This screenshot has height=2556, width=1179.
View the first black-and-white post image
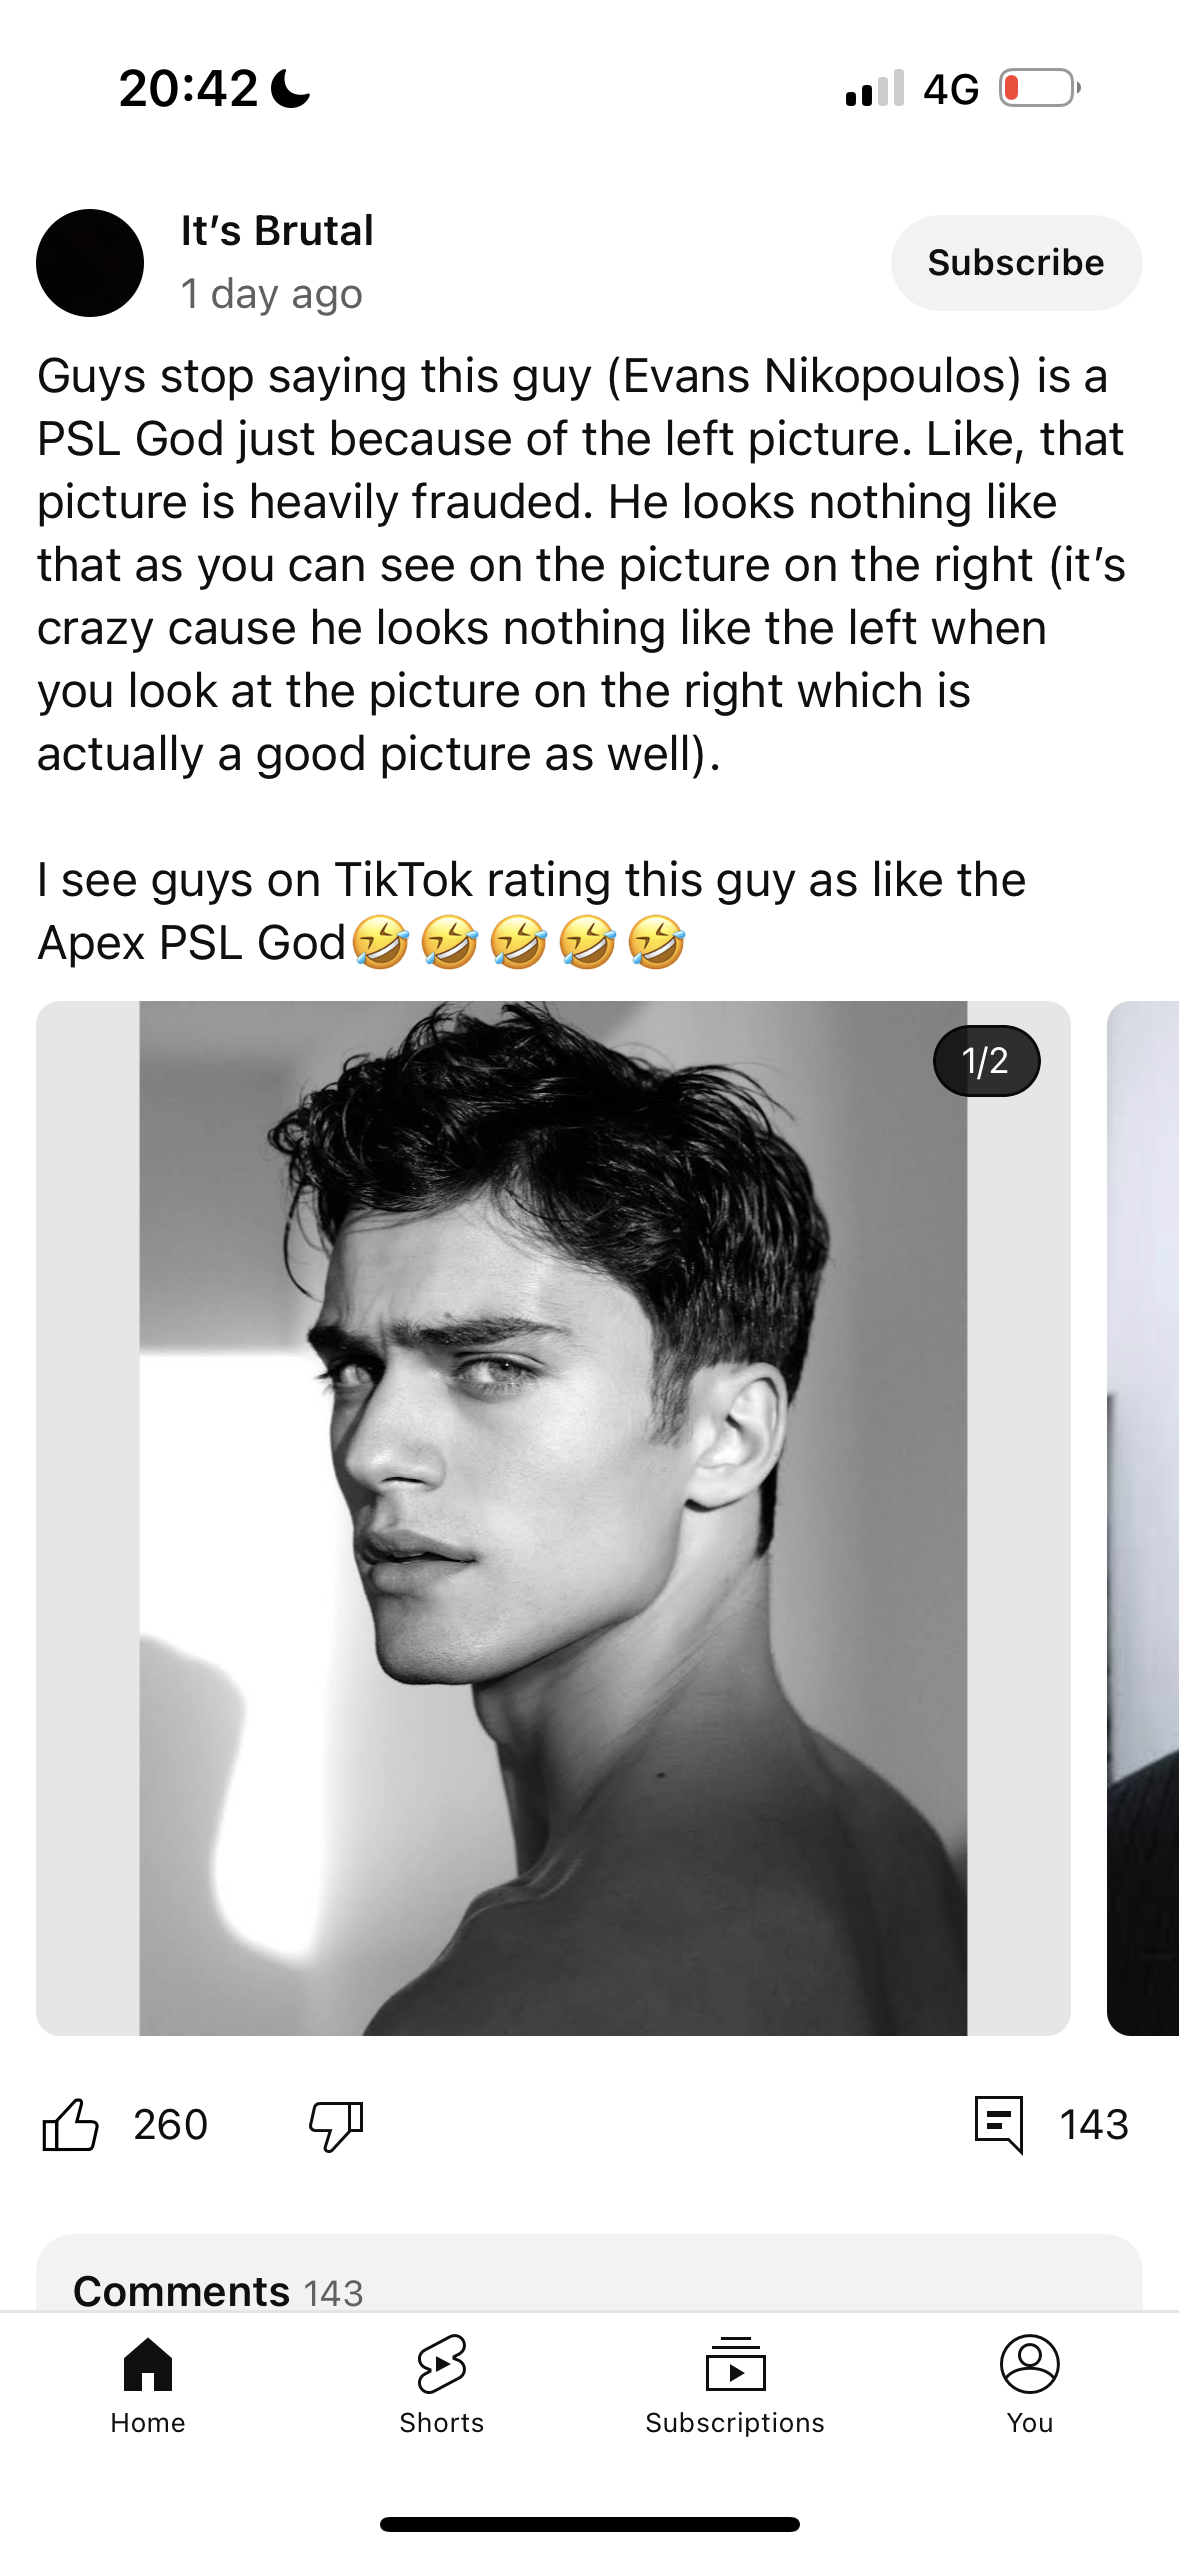pyautogui.click(x=553, y=1518)
